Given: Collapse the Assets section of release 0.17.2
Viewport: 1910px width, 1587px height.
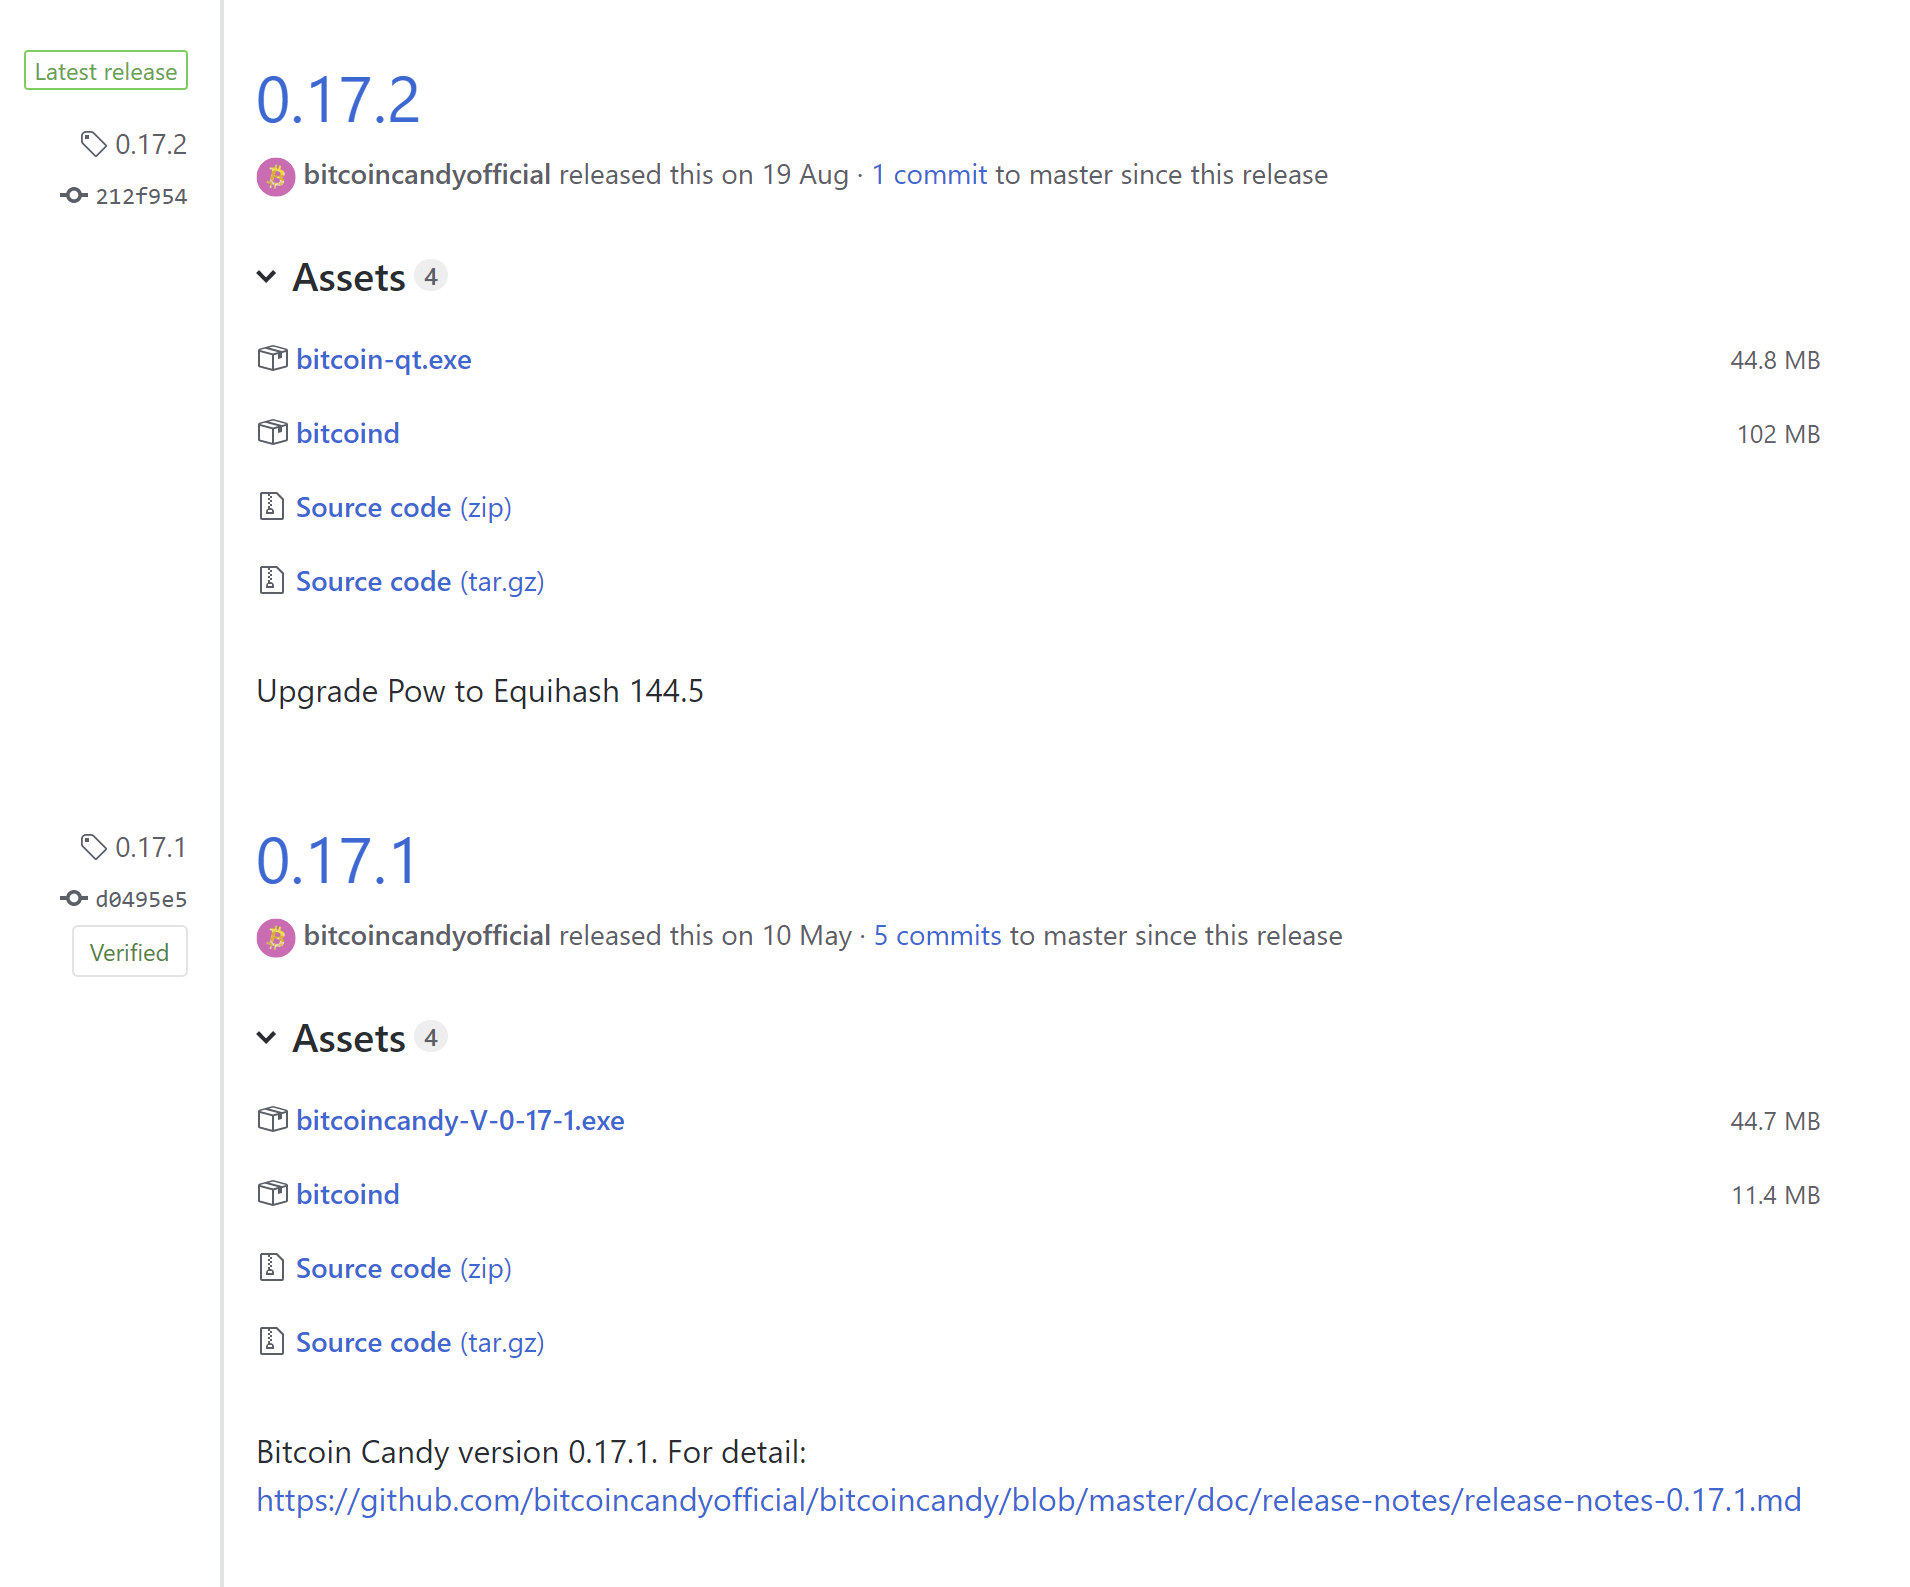Looking at the screenshot, I should pos(266,277).
